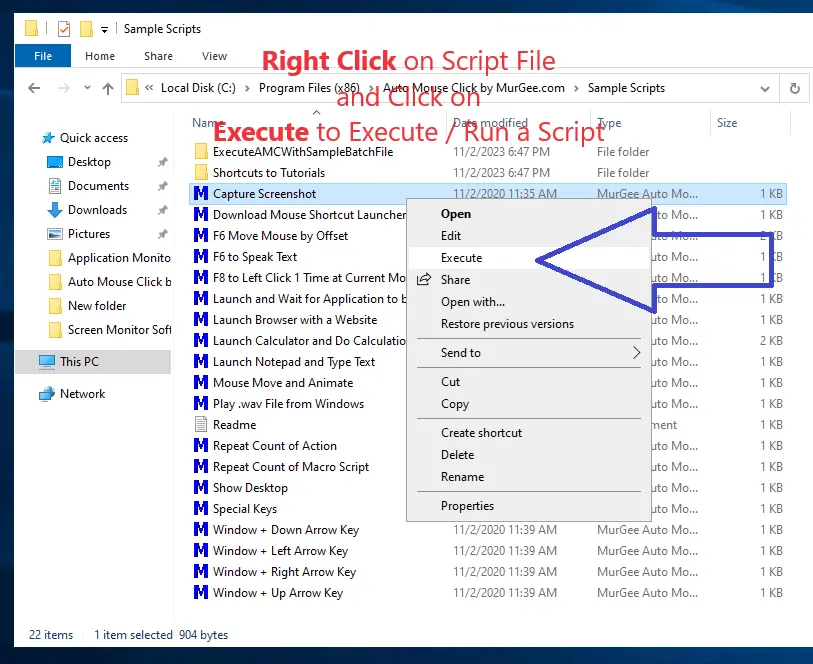The height and width of the screenshot is (664, 813).
Task: Open the recent locations dropdown arrow
Action: tap(87, 88)
